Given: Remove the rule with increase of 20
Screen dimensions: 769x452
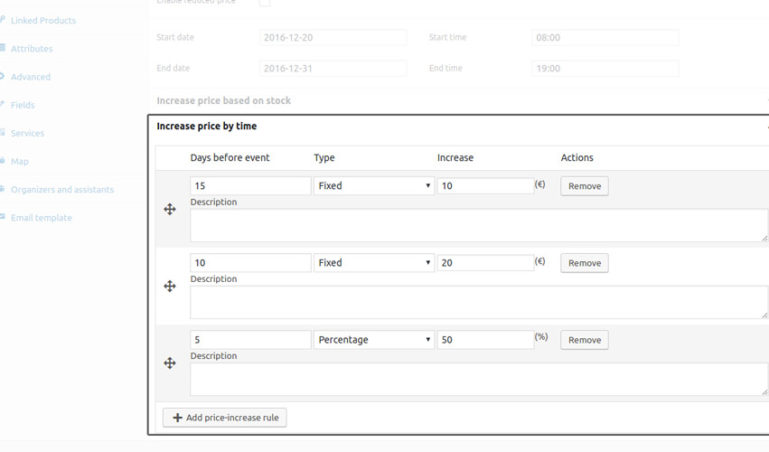Looking at the screenshot, I should pyautogui.click(x=584, y=263).
